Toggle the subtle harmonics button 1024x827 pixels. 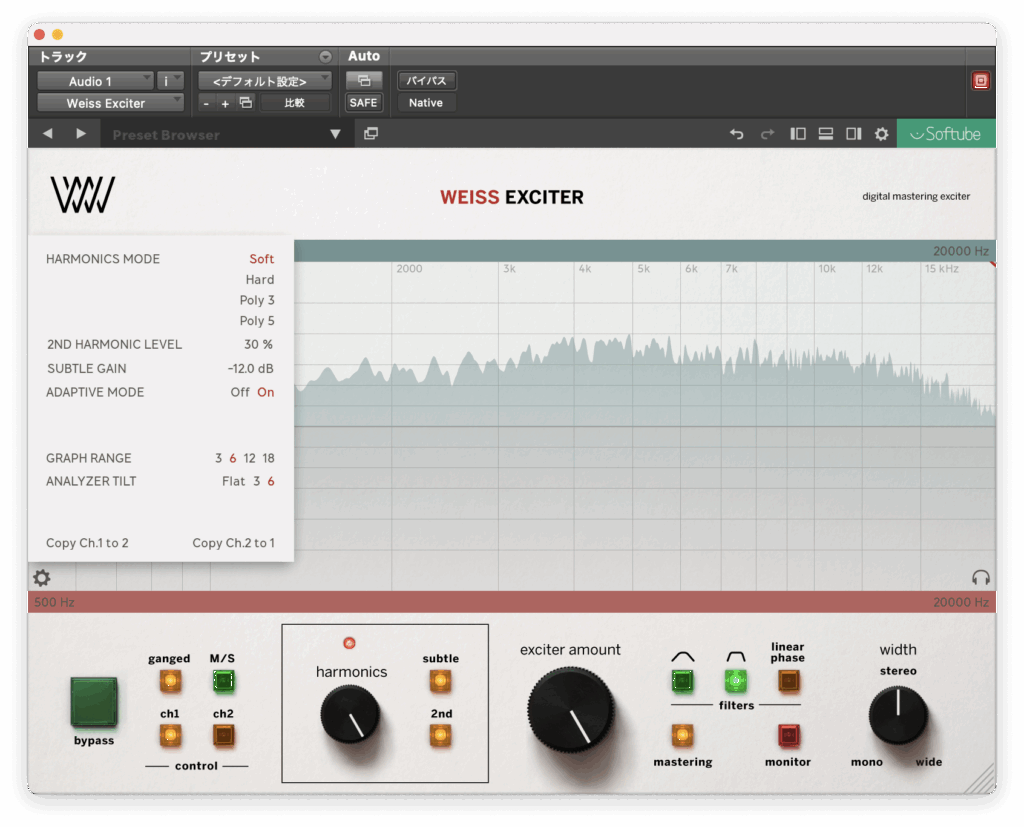click(x=440, y=681)
